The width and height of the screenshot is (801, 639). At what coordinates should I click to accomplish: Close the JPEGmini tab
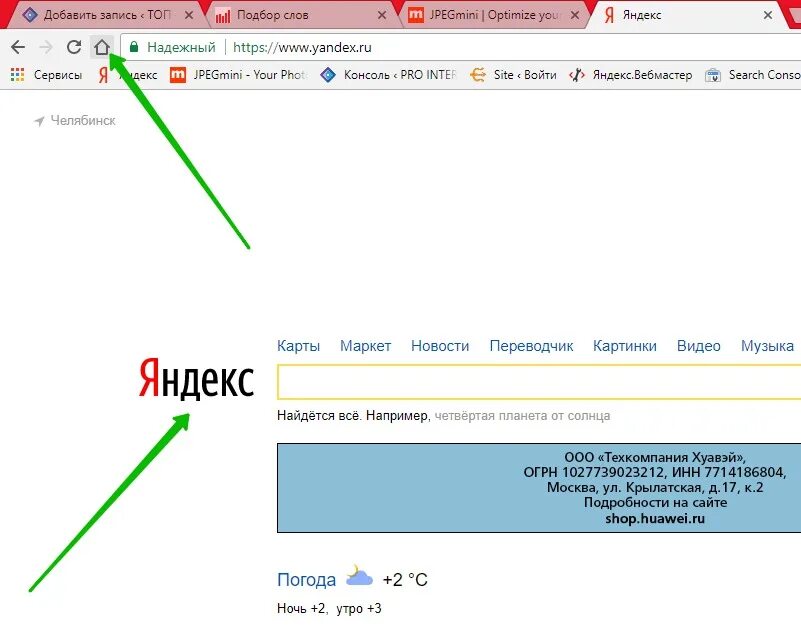(575, 15)
